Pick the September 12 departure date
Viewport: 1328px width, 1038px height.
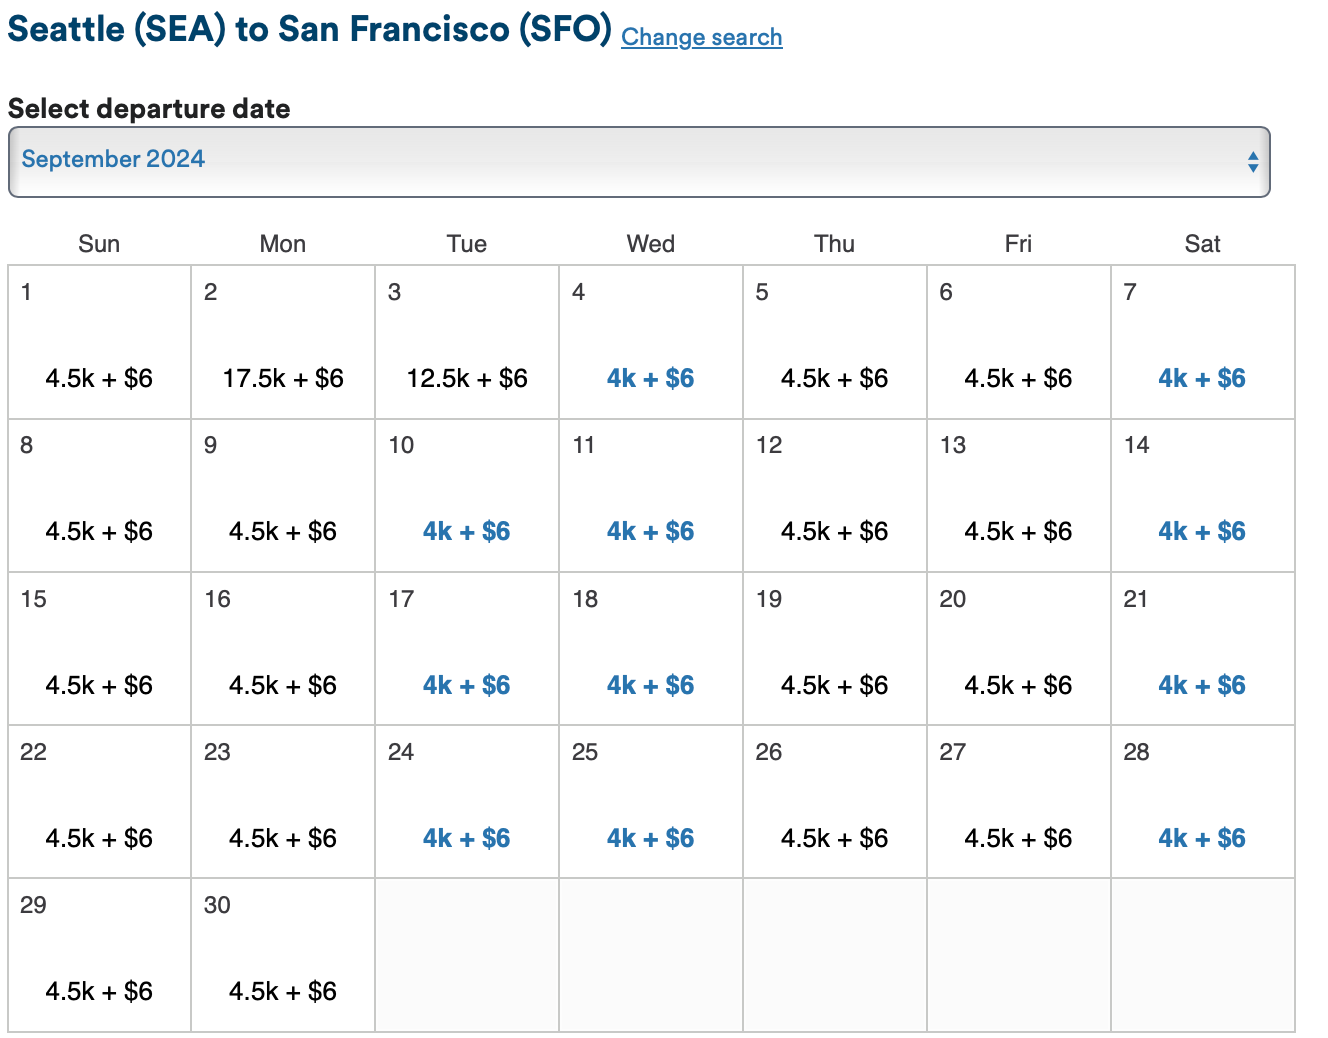[x=834, y=531]
